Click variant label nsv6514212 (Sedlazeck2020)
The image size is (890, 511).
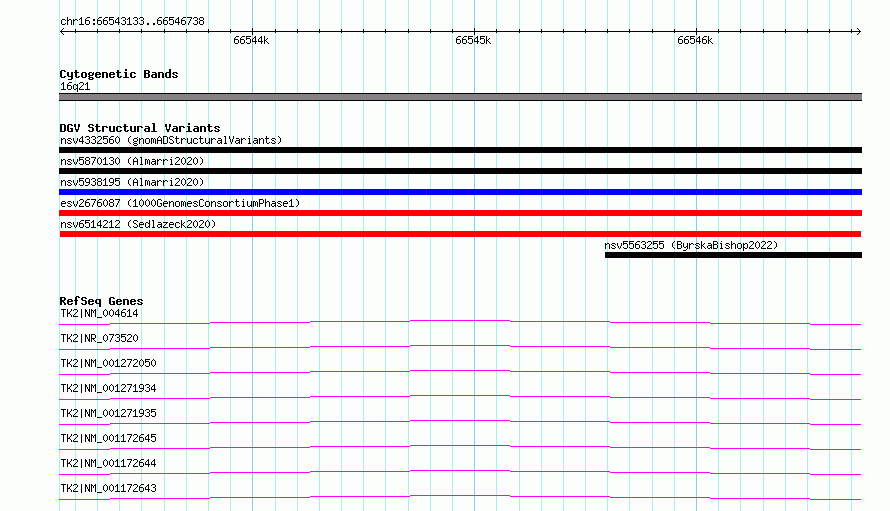[x=138, y=224]
